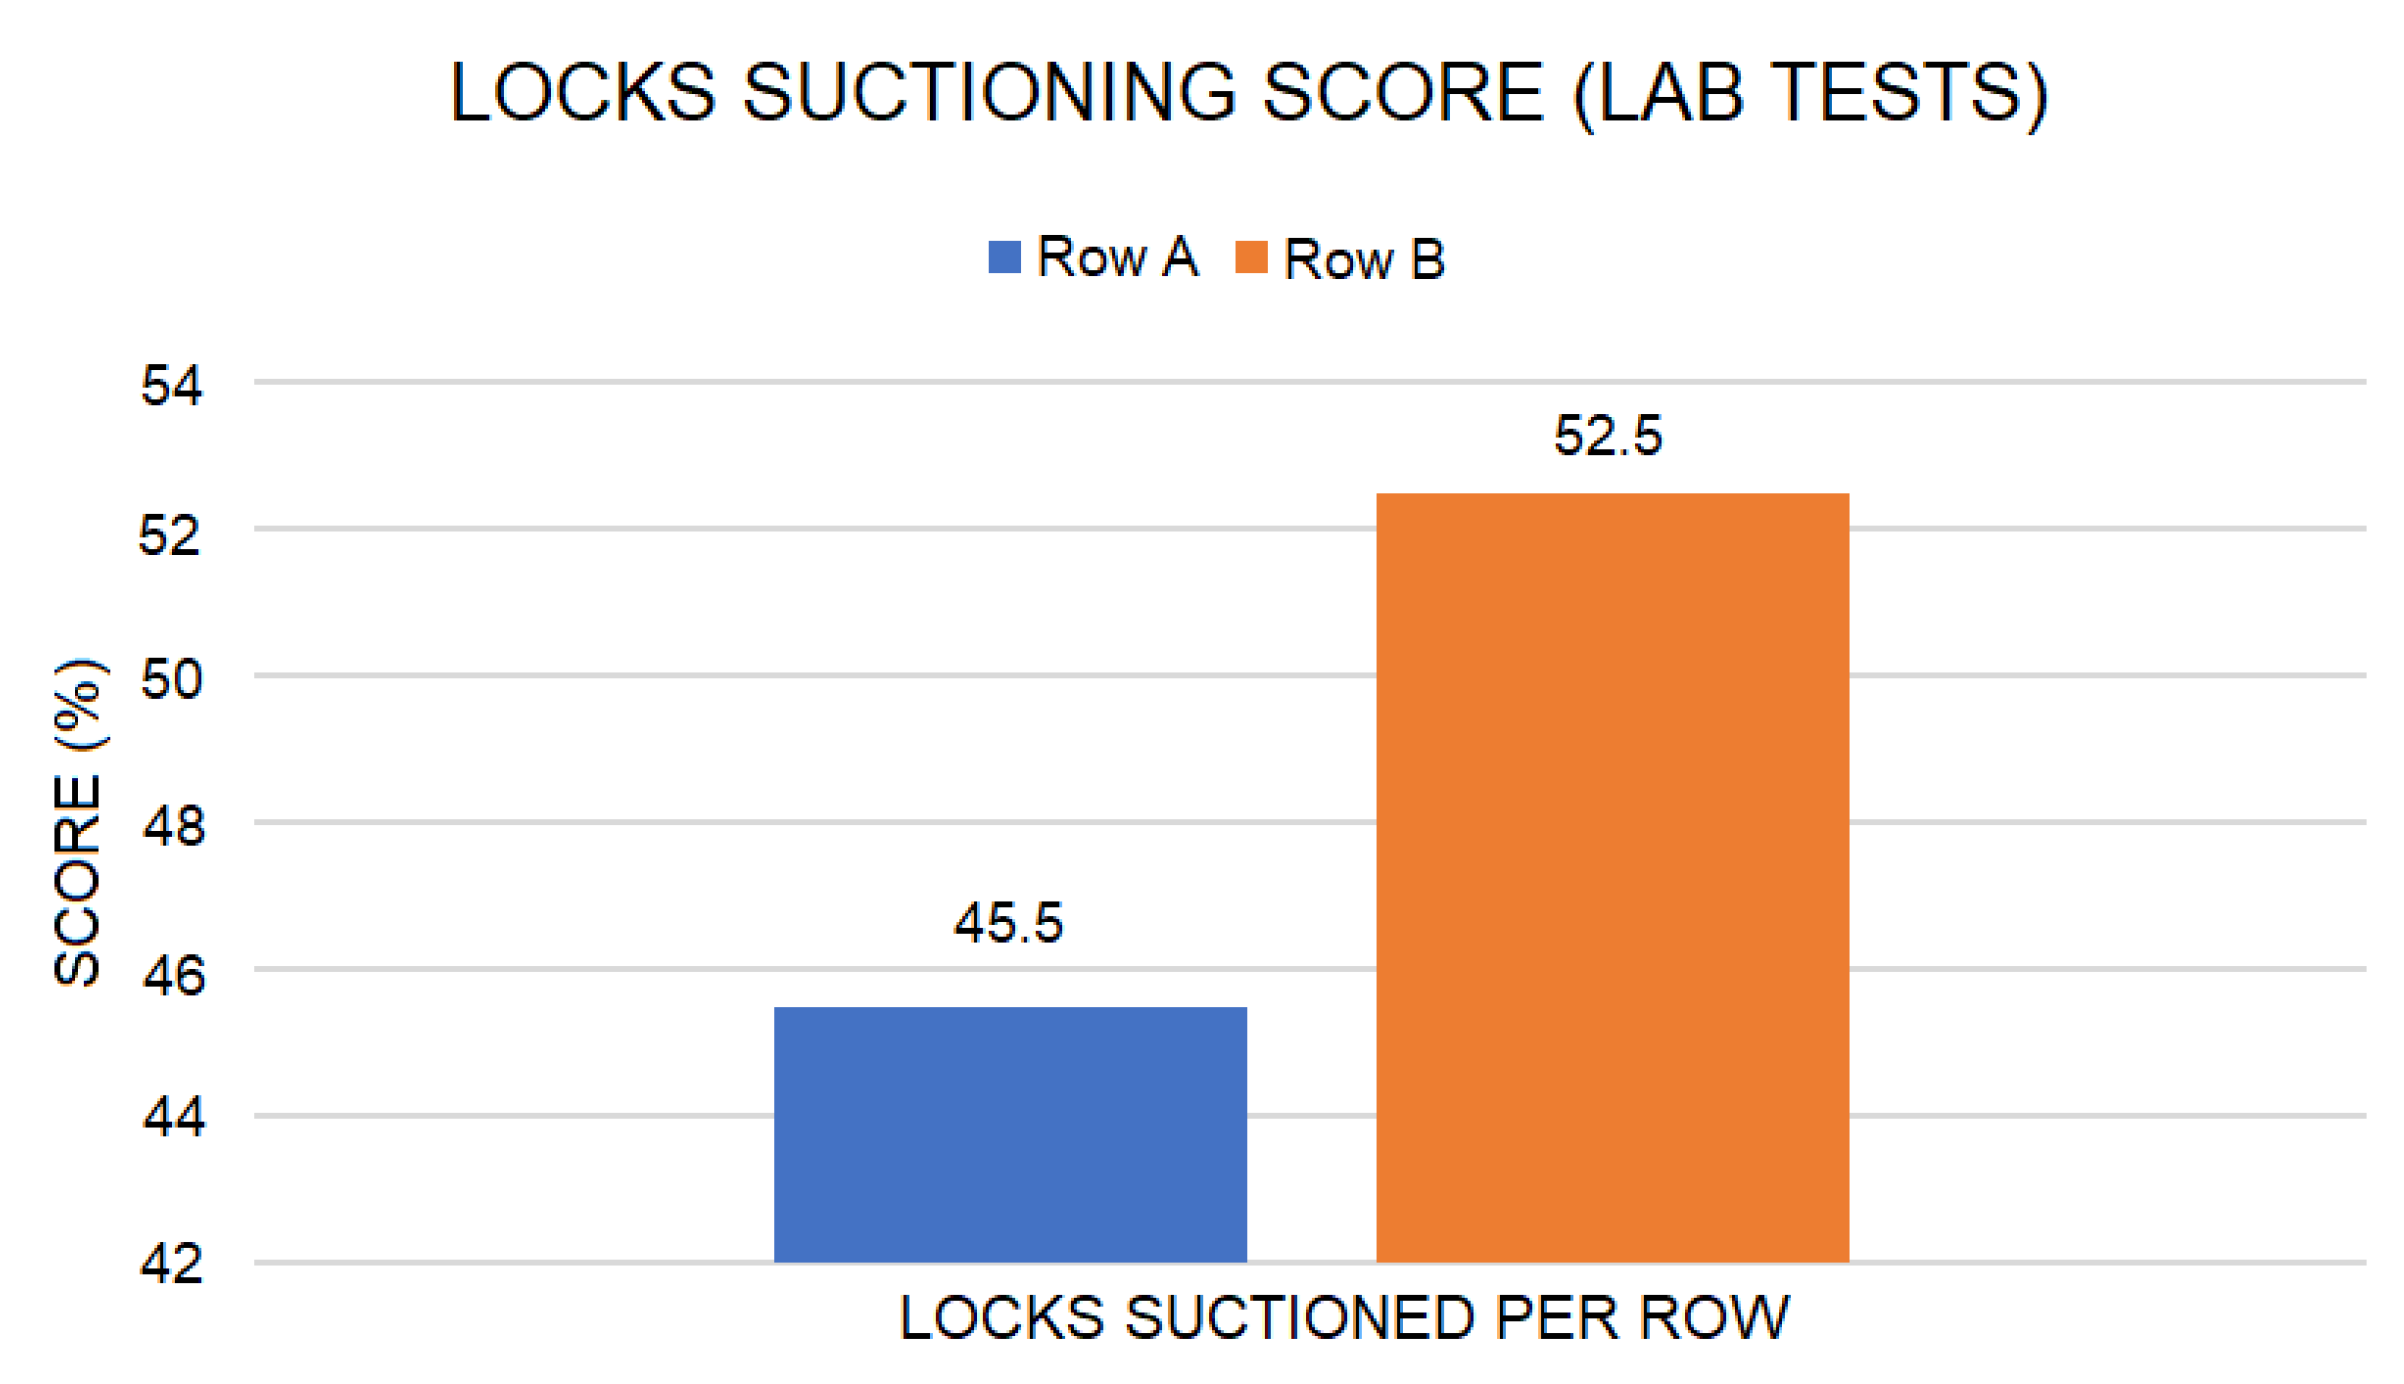2404x1384 pixels.
Task: Click the blue Row A legend swatch
Action: 1003,257
